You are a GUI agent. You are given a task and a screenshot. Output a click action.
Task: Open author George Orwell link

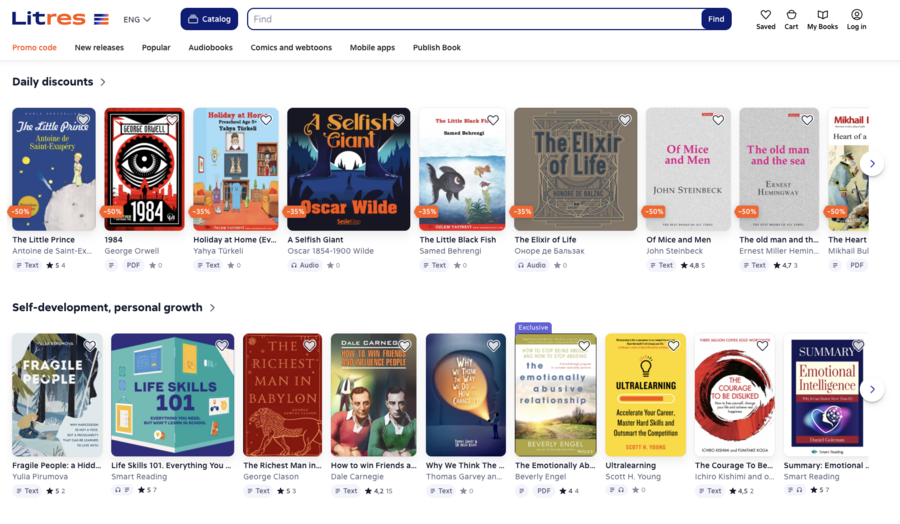(x=131, y=251)
